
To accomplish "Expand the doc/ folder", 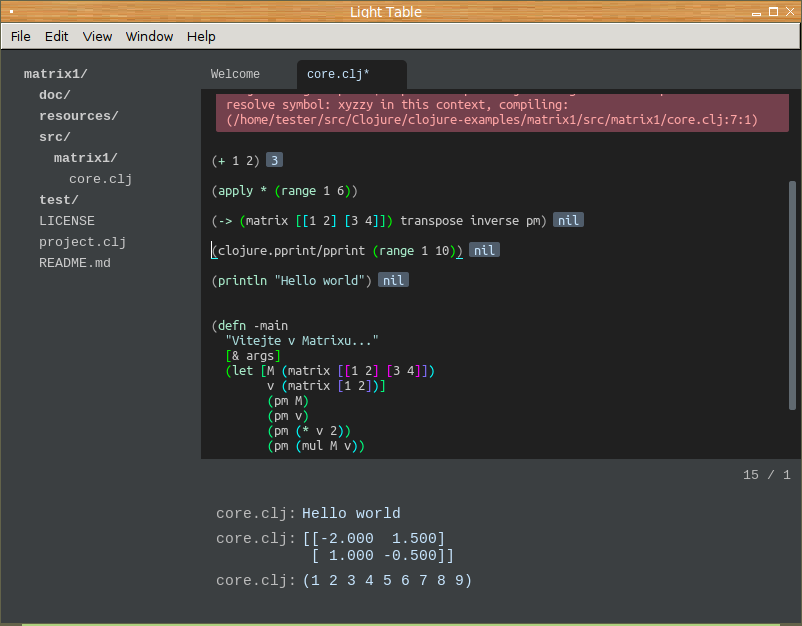I will click(55, 95).
